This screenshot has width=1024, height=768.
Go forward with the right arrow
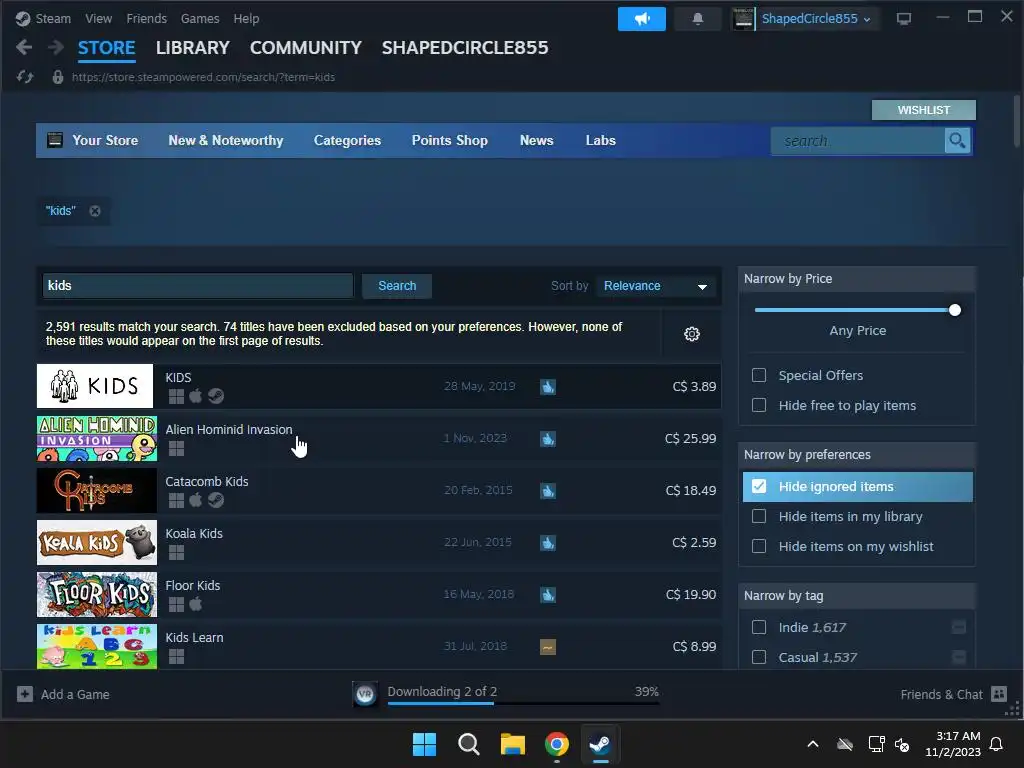(56, 47)
